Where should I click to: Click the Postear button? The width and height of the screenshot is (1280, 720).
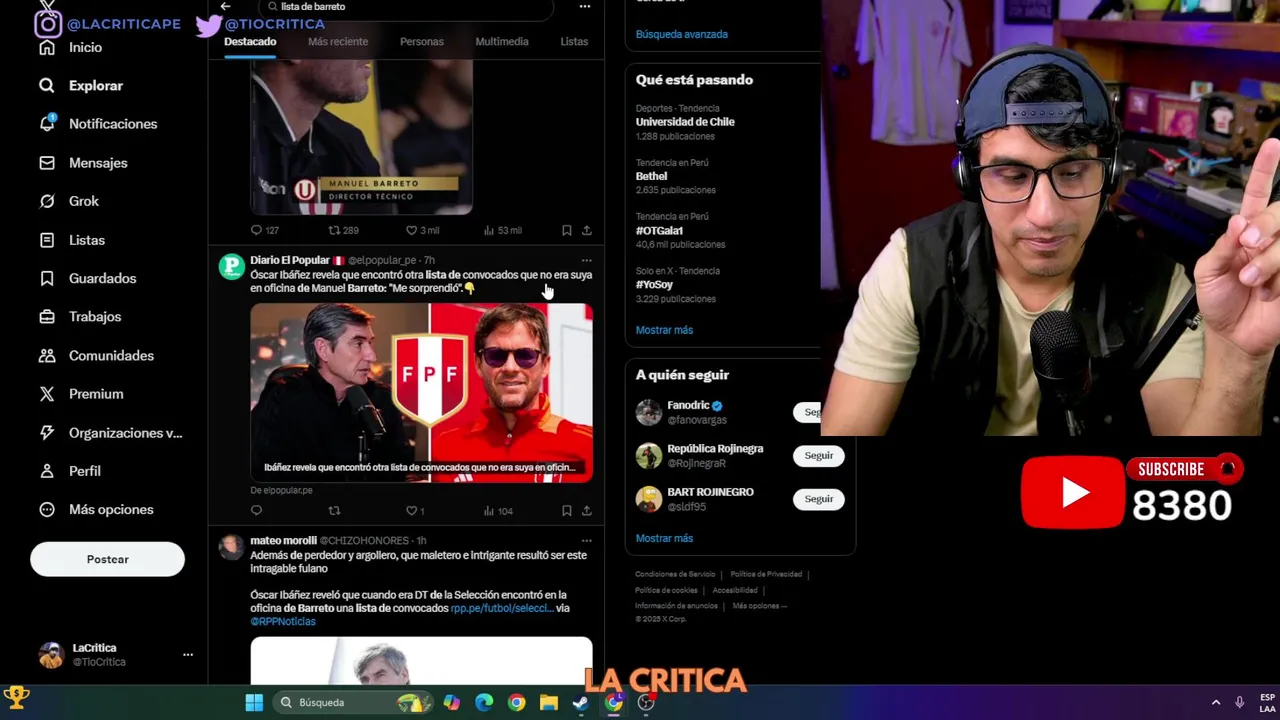[107, 559]
